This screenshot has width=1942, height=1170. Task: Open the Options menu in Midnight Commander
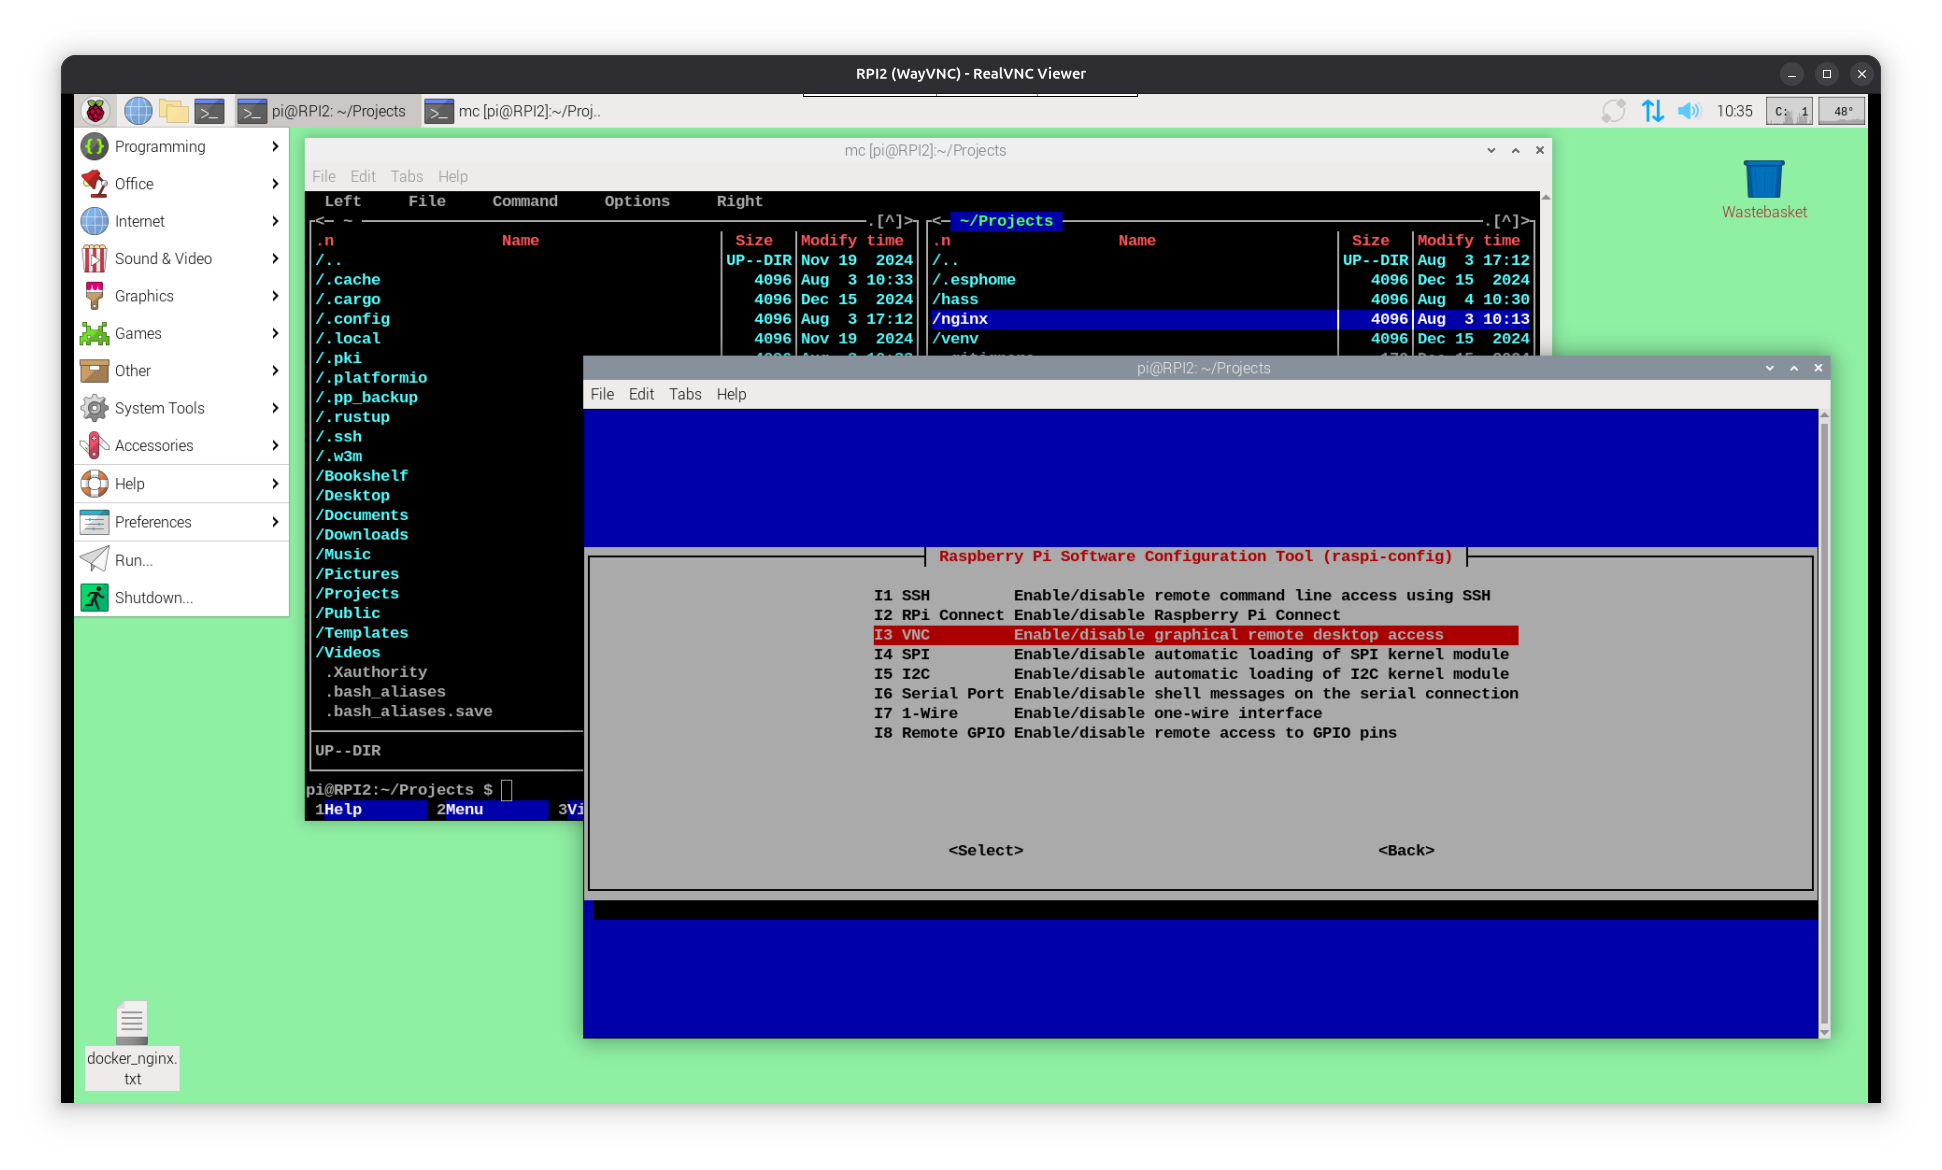click(x=637, y=201)
